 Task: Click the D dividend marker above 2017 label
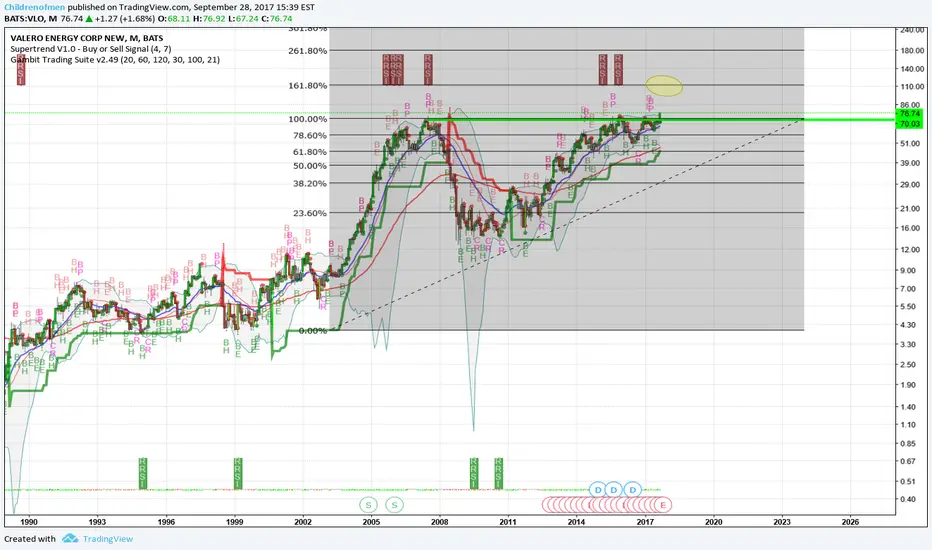(x=633, y=489)
